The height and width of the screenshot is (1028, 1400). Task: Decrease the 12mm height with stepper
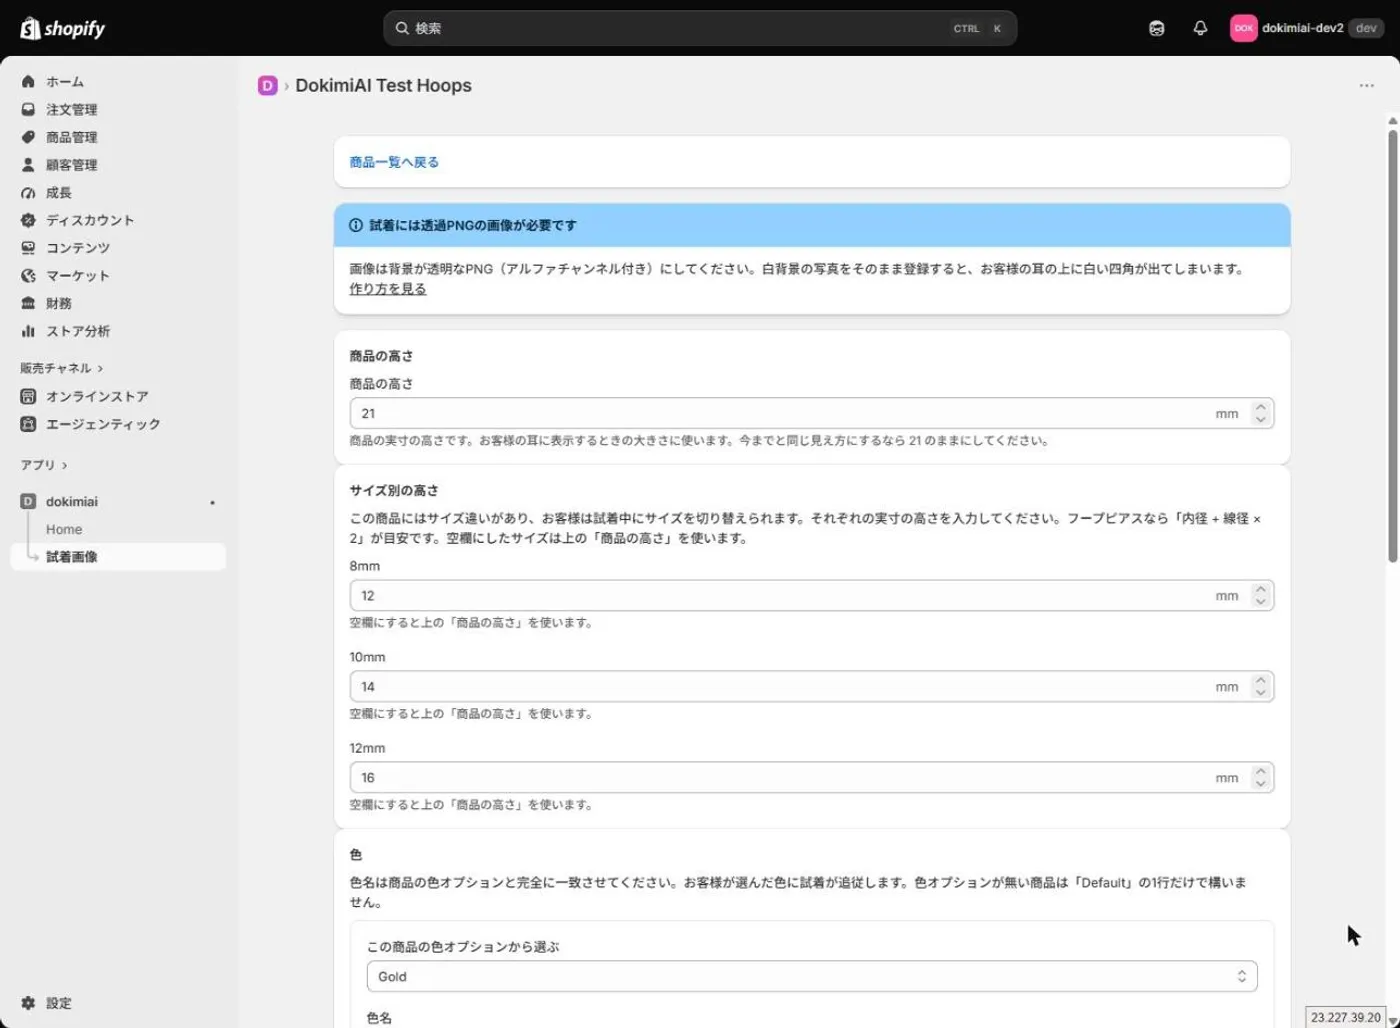point(1261,784)
